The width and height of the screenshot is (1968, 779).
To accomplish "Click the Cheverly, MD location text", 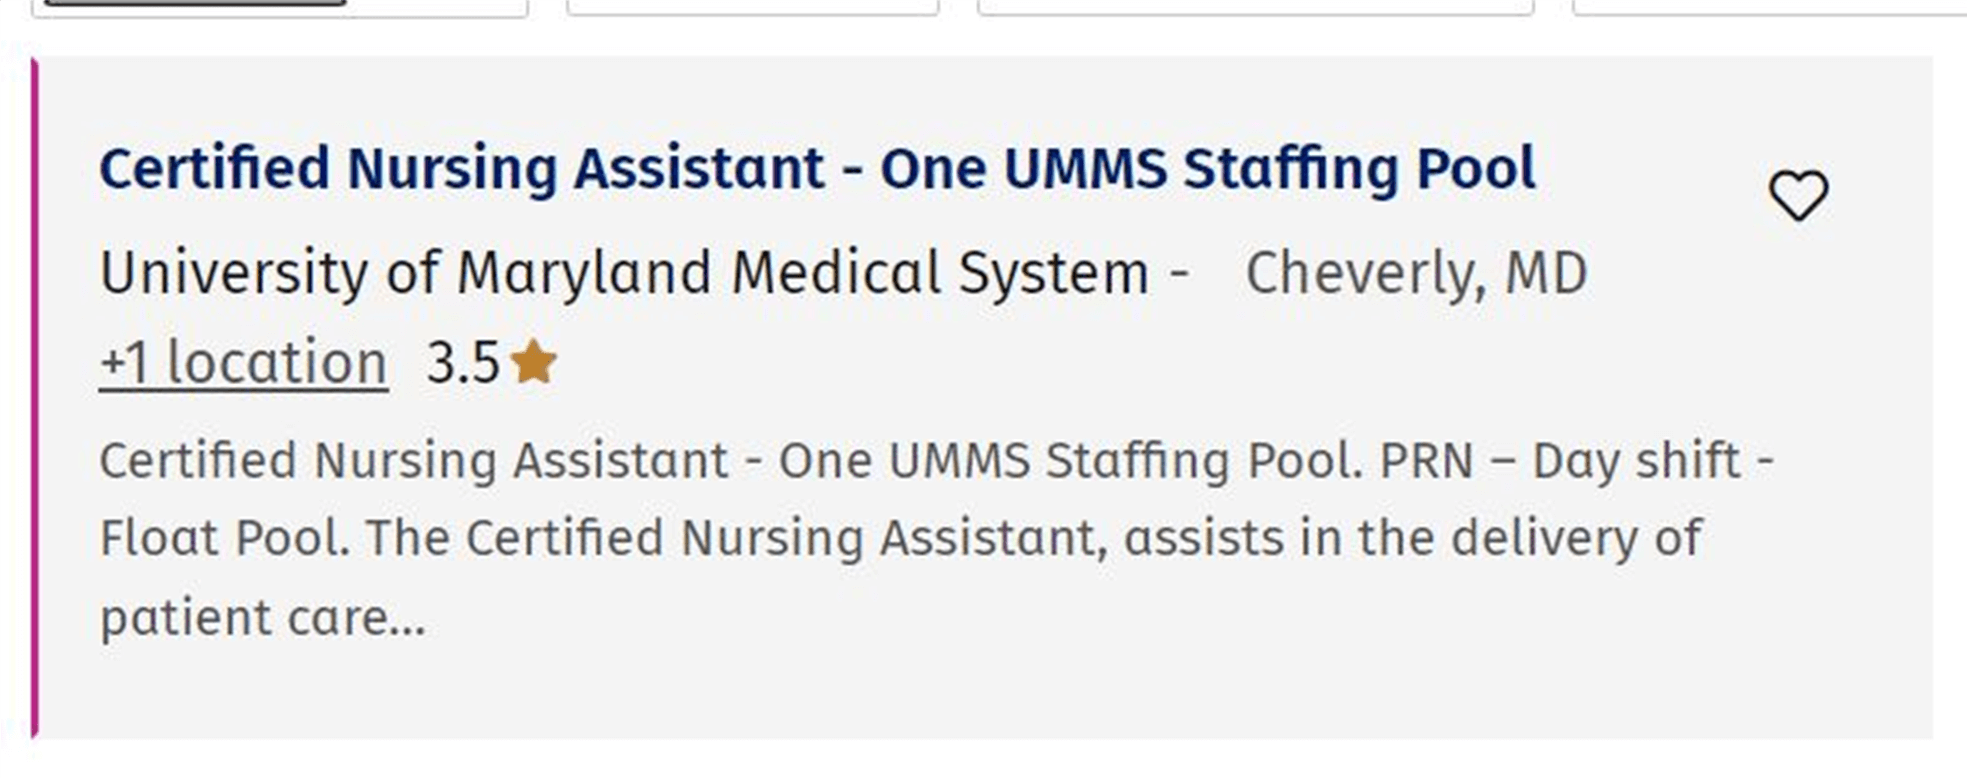I will click(1416, 272).
